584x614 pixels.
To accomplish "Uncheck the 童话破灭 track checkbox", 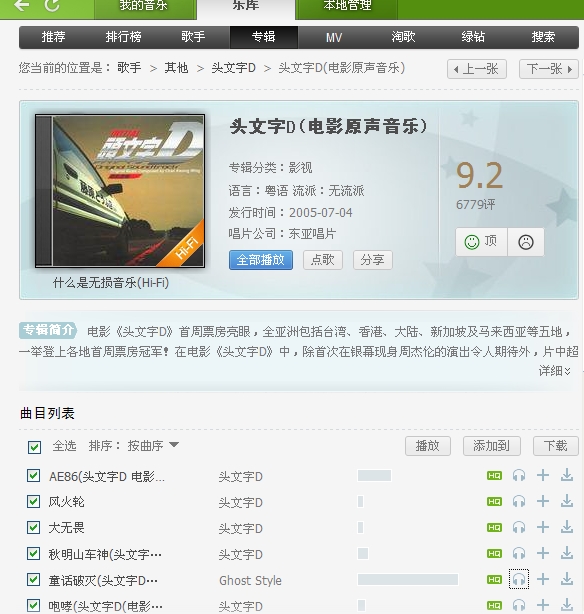I will tap(33, 580).
